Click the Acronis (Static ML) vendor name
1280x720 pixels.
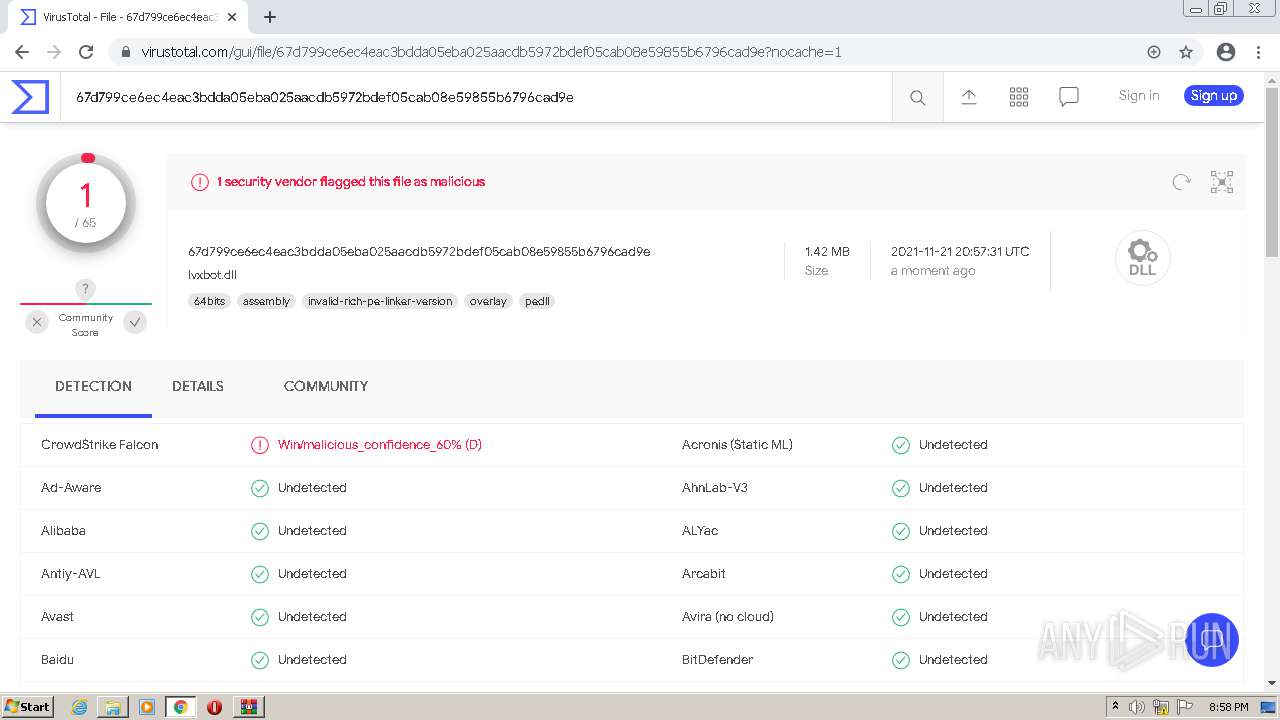pos(737,445)
